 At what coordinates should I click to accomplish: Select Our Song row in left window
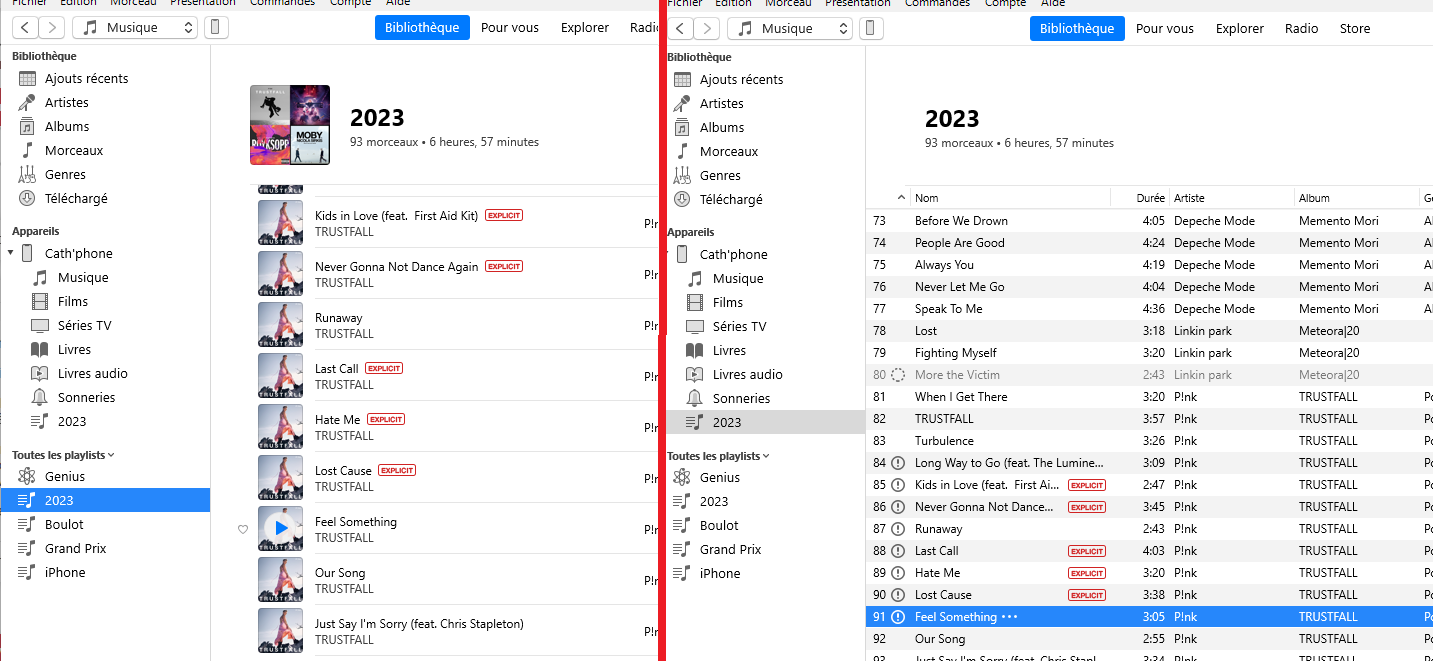(456, 580)
